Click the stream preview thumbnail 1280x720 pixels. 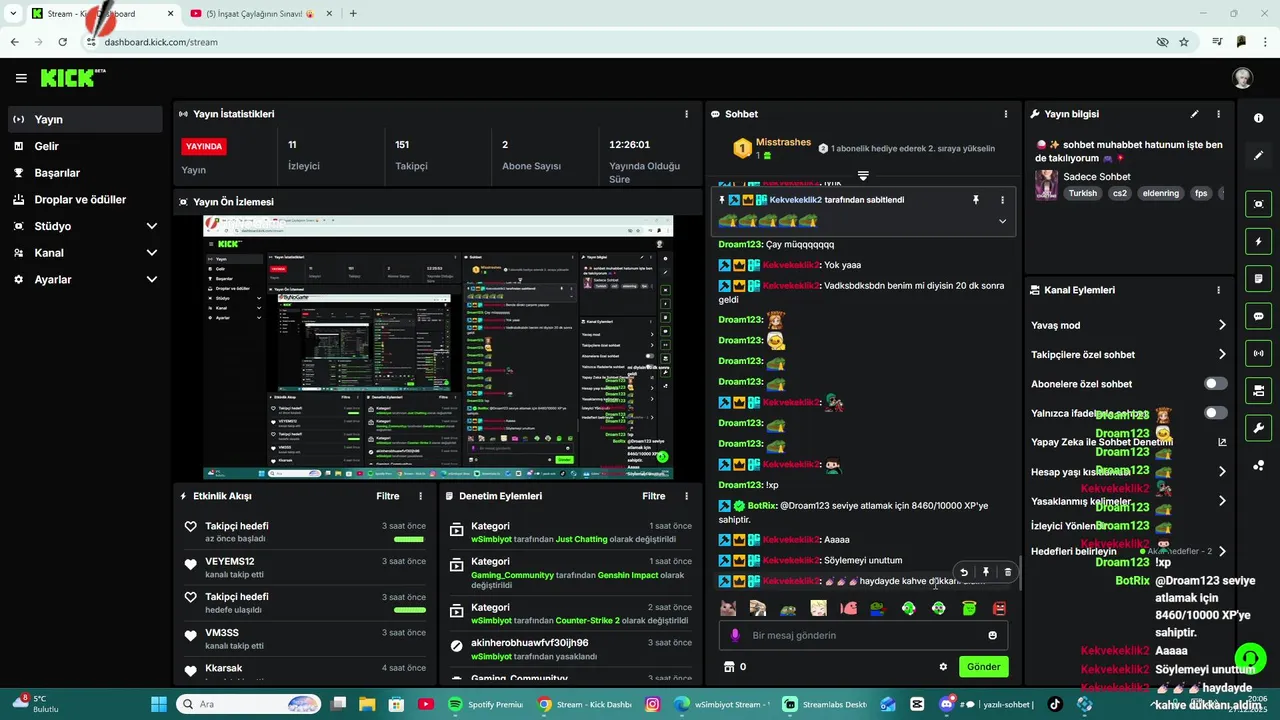(438, 347)
